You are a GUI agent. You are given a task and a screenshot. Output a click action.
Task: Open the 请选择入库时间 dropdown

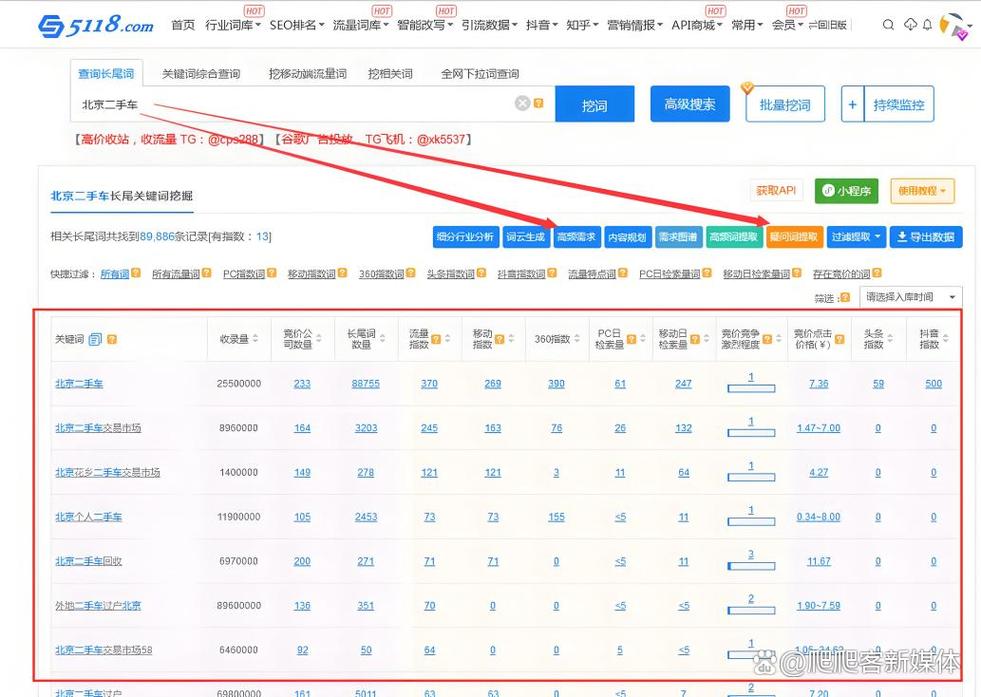click(910, 297)
